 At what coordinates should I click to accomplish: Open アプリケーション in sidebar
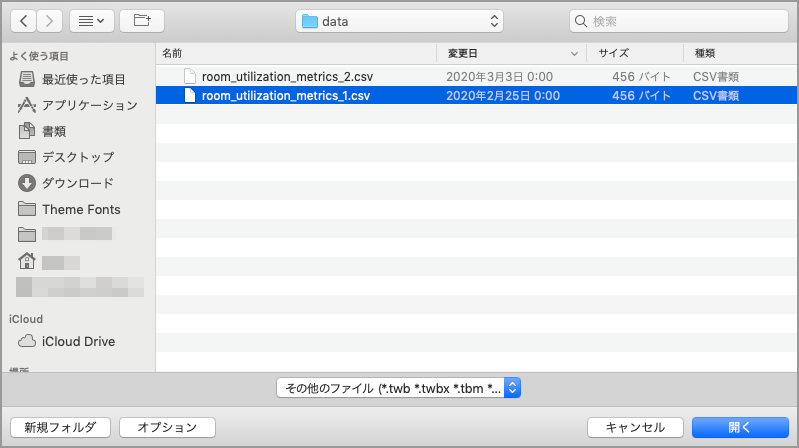click(x=90, y=105)
